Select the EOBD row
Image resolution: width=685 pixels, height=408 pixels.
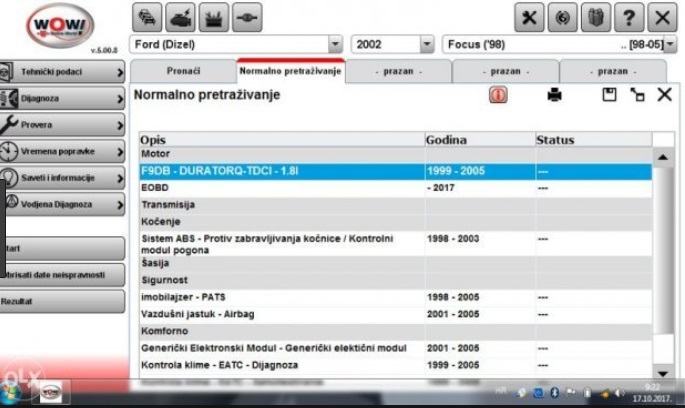(395, 188)
